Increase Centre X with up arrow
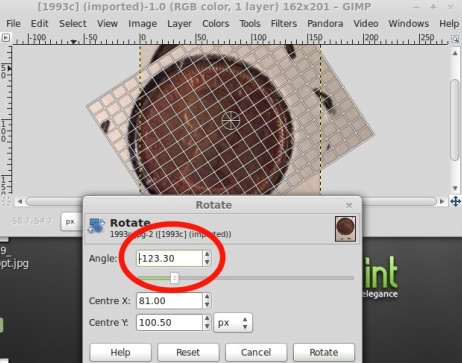Image resolution: width=462 pixels, height=363 pixels. tap(207, 297)
